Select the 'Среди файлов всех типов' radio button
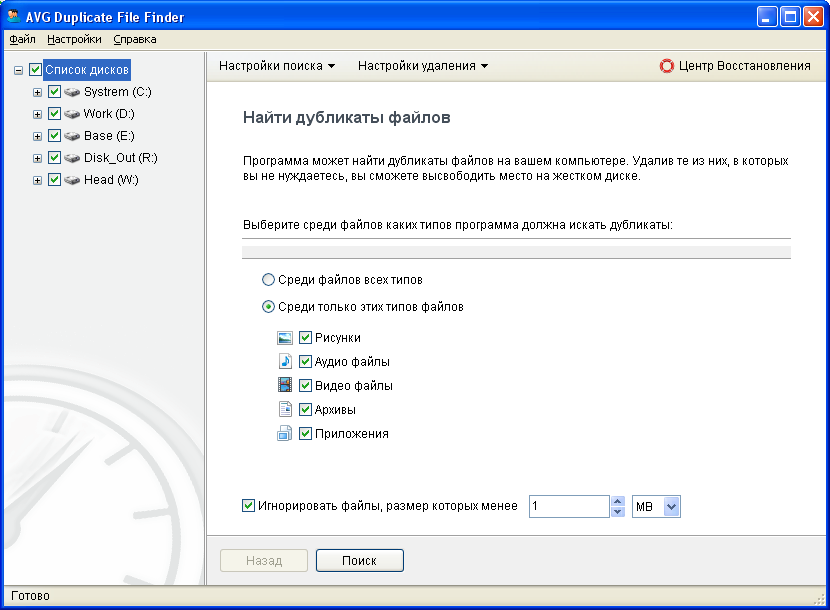 [x=268, y=280]
